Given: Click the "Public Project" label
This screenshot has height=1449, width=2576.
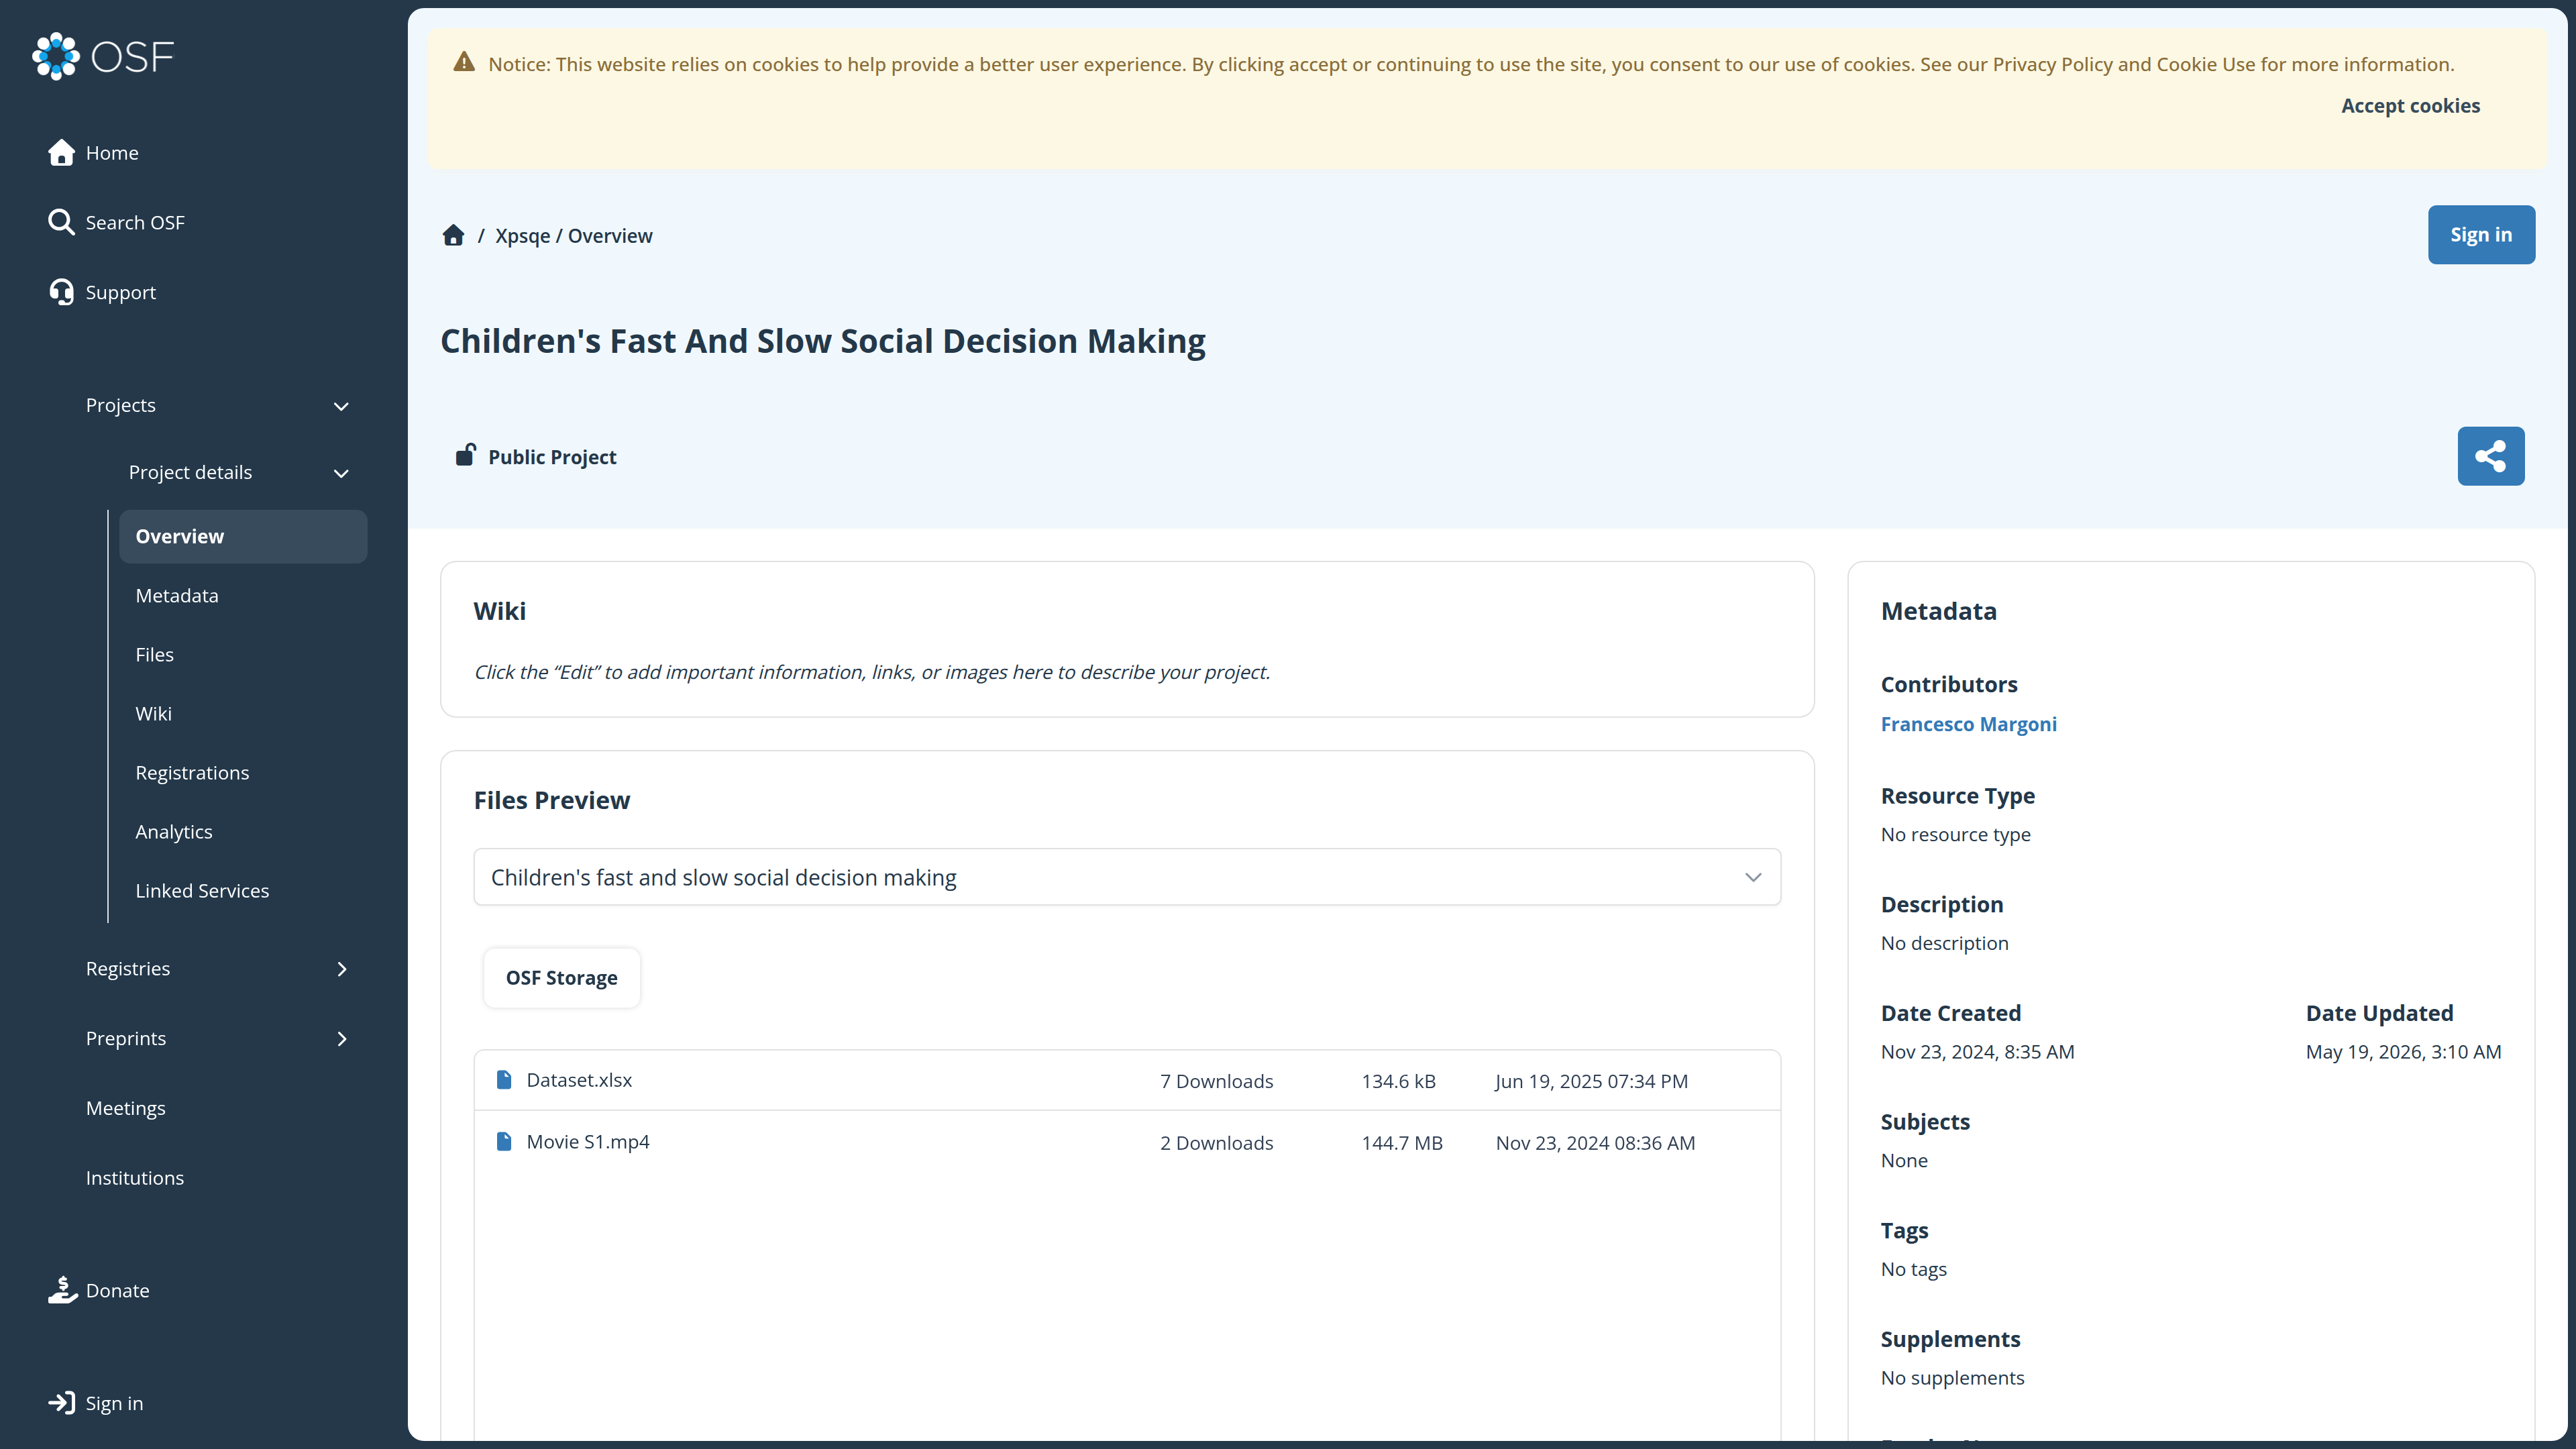Looking at the screenshot, I should (x=552, y=457).
